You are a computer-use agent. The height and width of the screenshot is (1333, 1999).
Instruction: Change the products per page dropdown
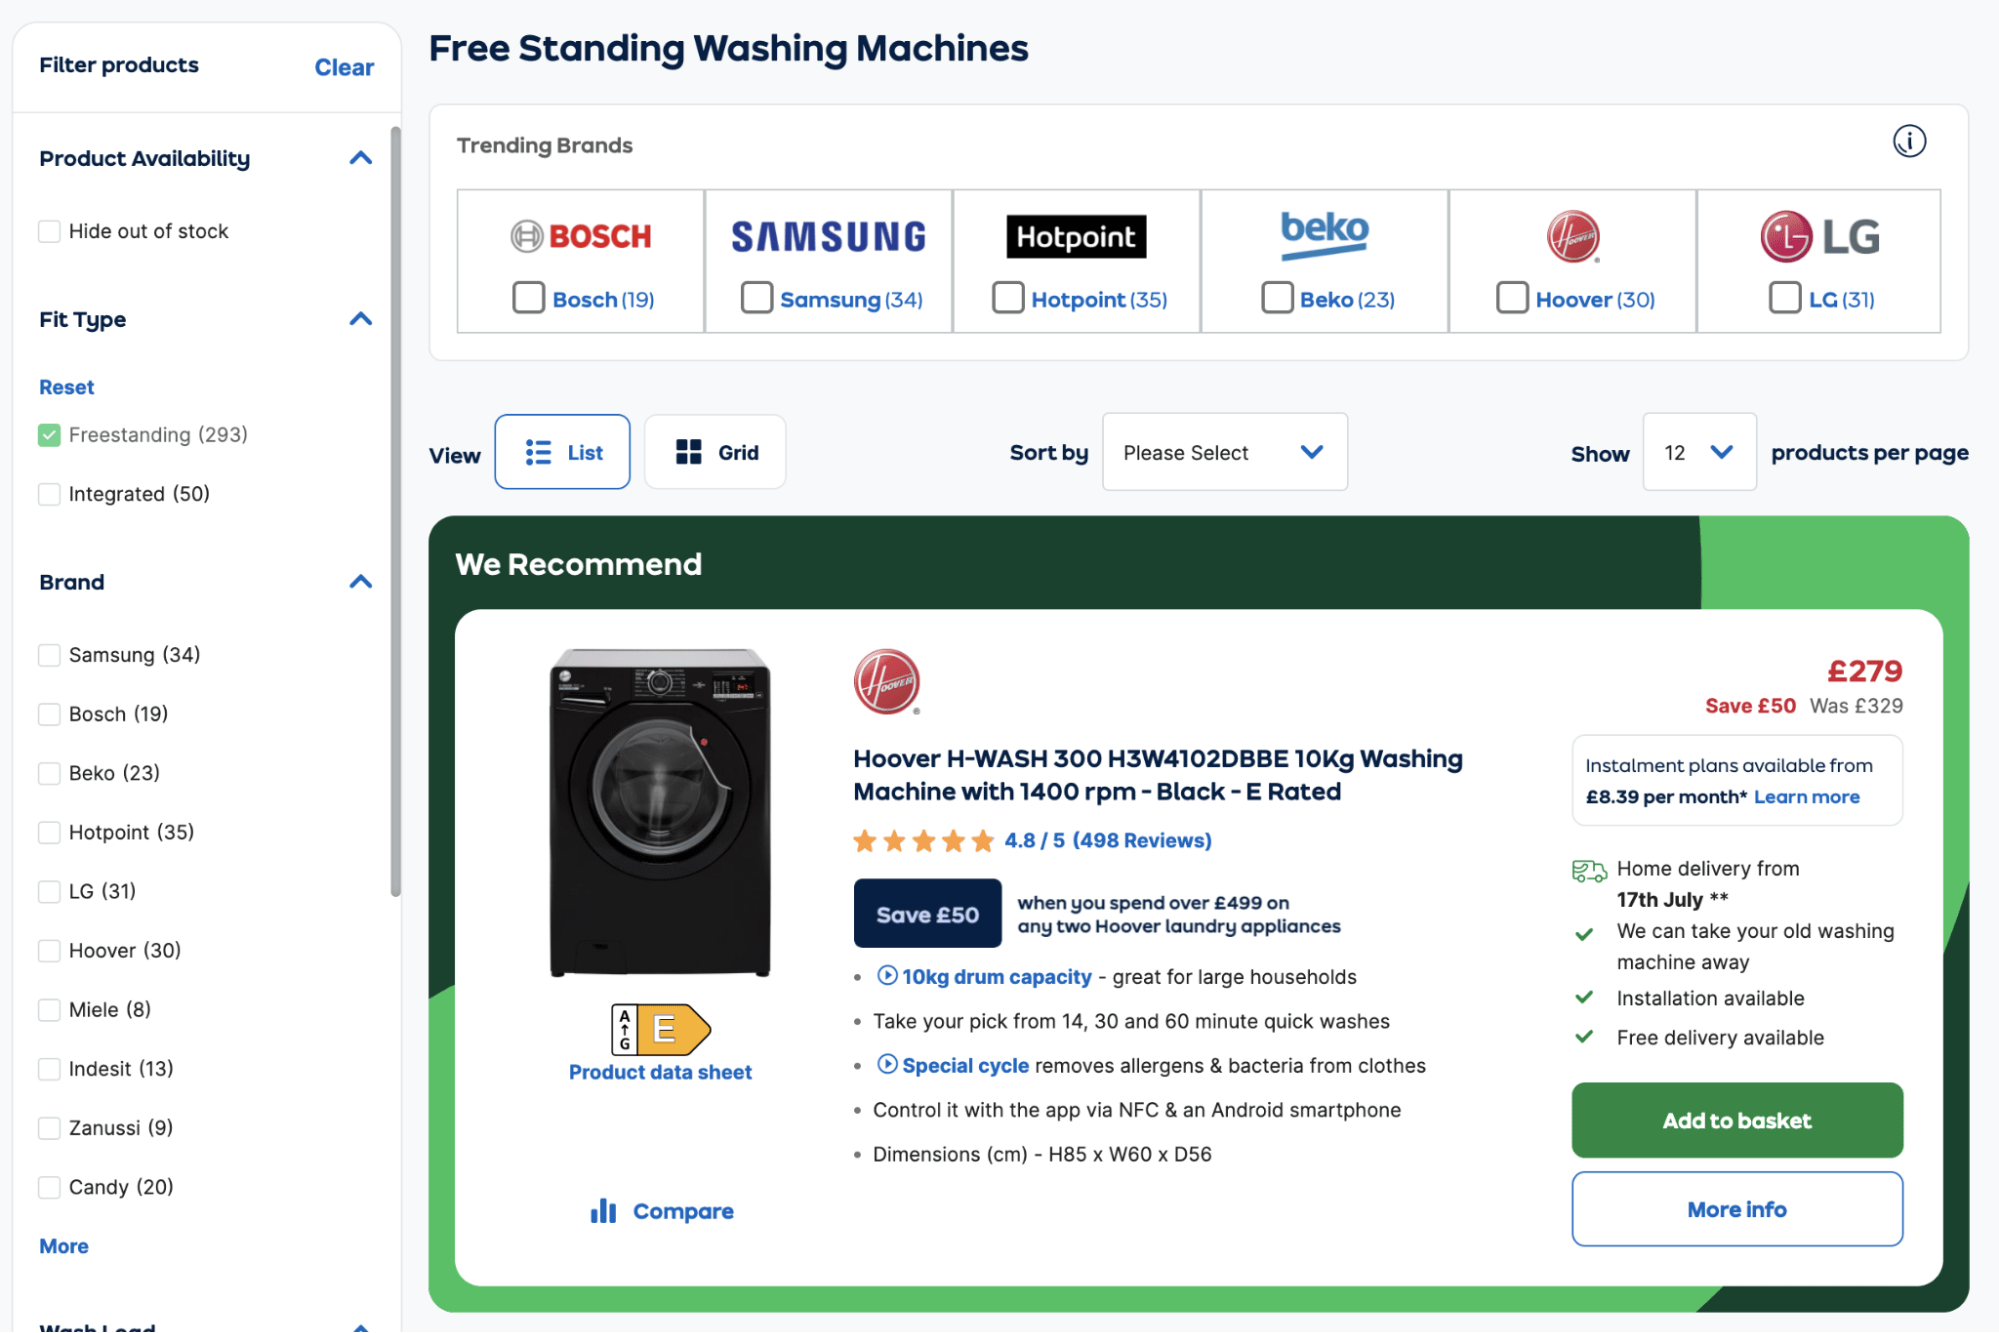[x=1698, y=452]
